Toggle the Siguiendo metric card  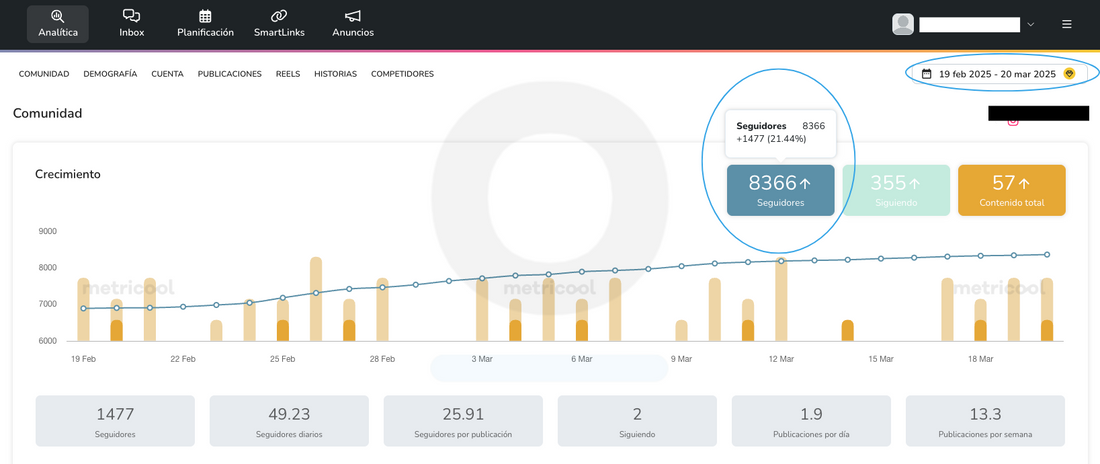[x=895, y=190]
